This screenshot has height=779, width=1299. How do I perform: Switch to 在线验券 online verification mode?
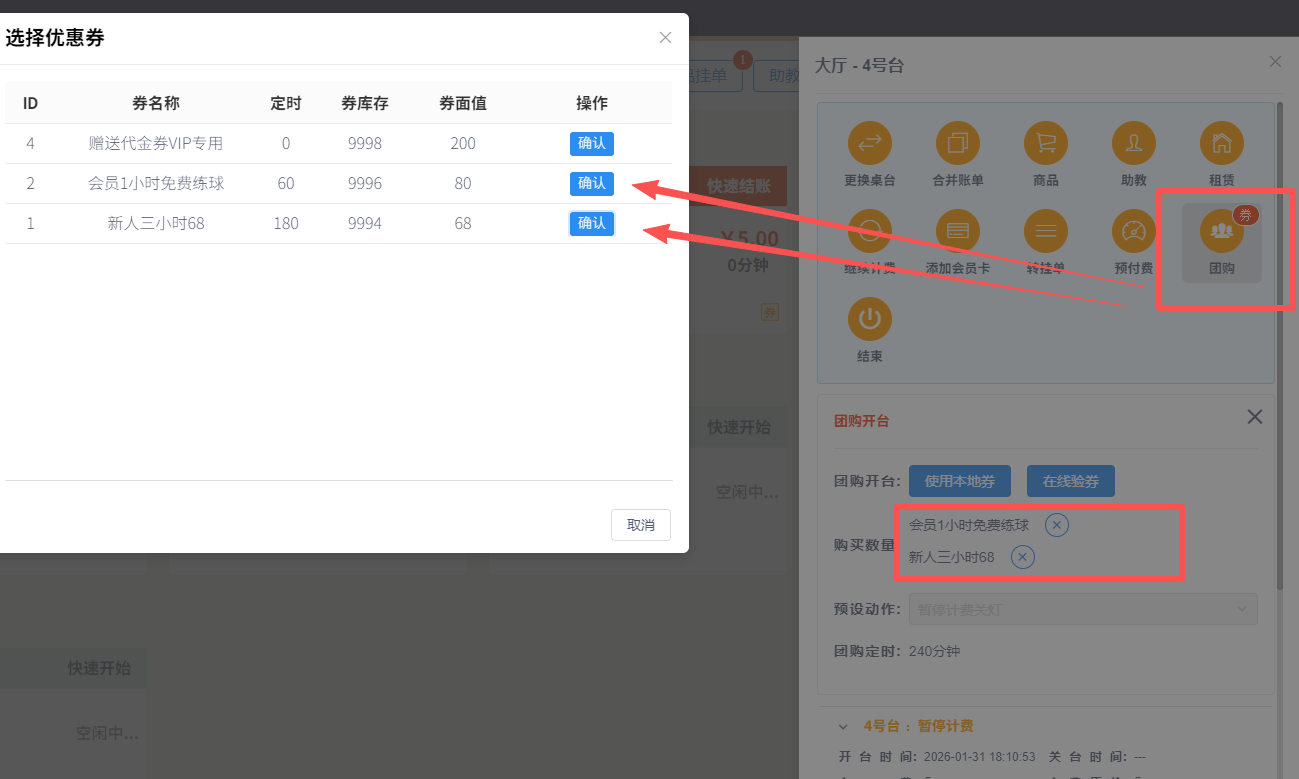[1070, 481]
